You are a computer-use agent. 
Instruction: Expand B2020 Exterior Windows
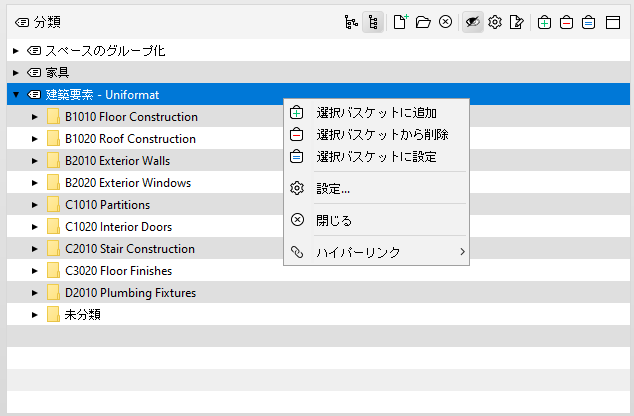pos(35,183)
